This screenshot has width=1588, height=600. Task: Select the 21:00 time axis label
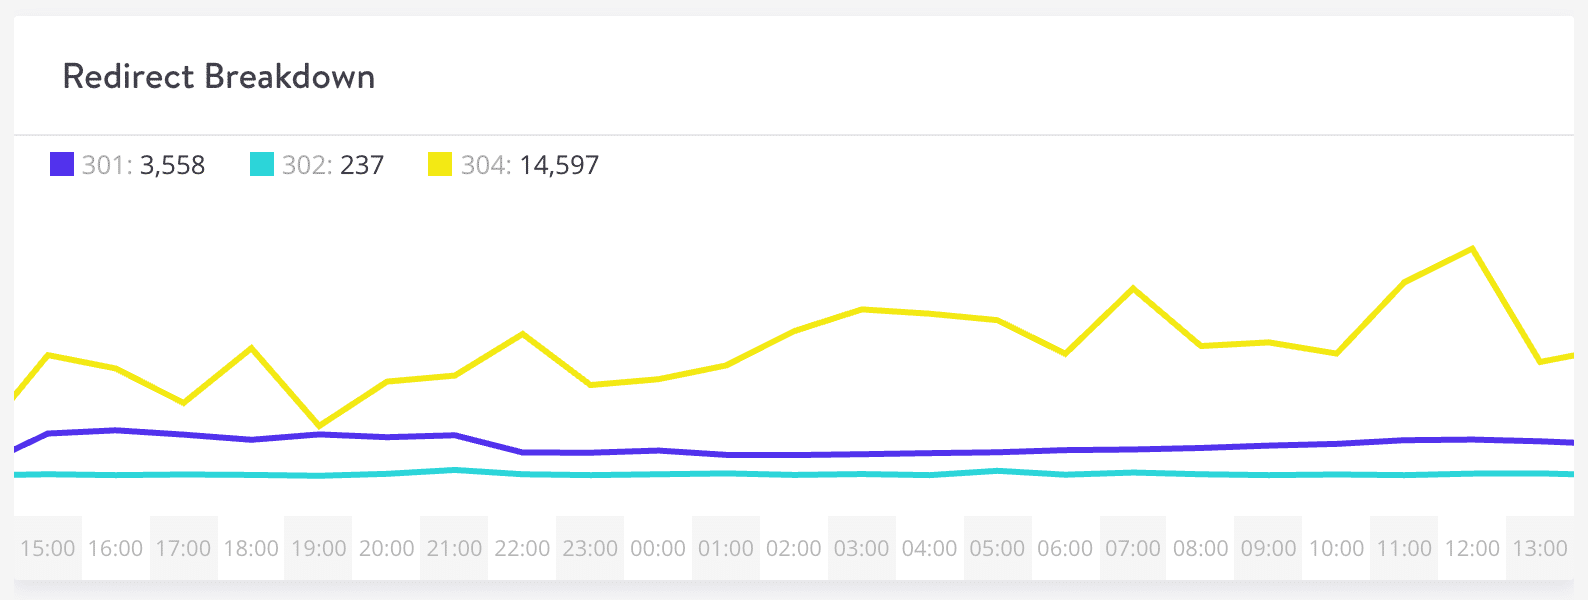[454, 548]
